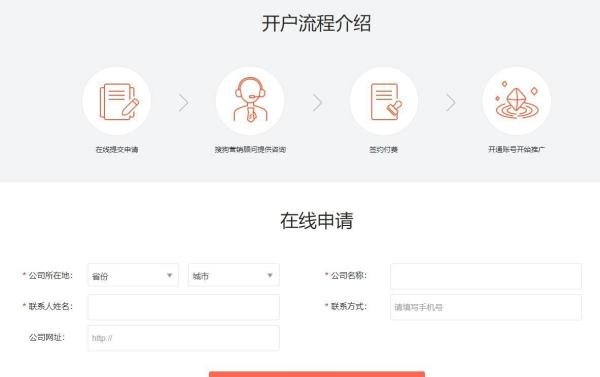
Task: Click the 开户流程介绍 heading
Action: pyautogui.click(x=316, y=23)
